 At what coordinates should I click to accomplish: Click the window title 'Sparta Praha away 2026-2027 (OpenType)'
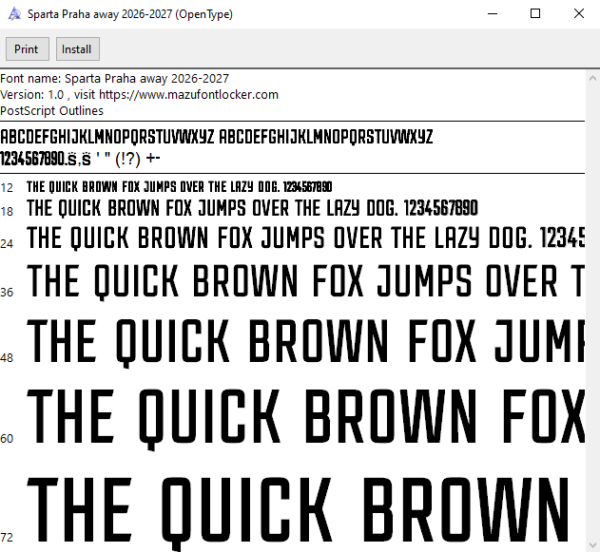[130, 14]
